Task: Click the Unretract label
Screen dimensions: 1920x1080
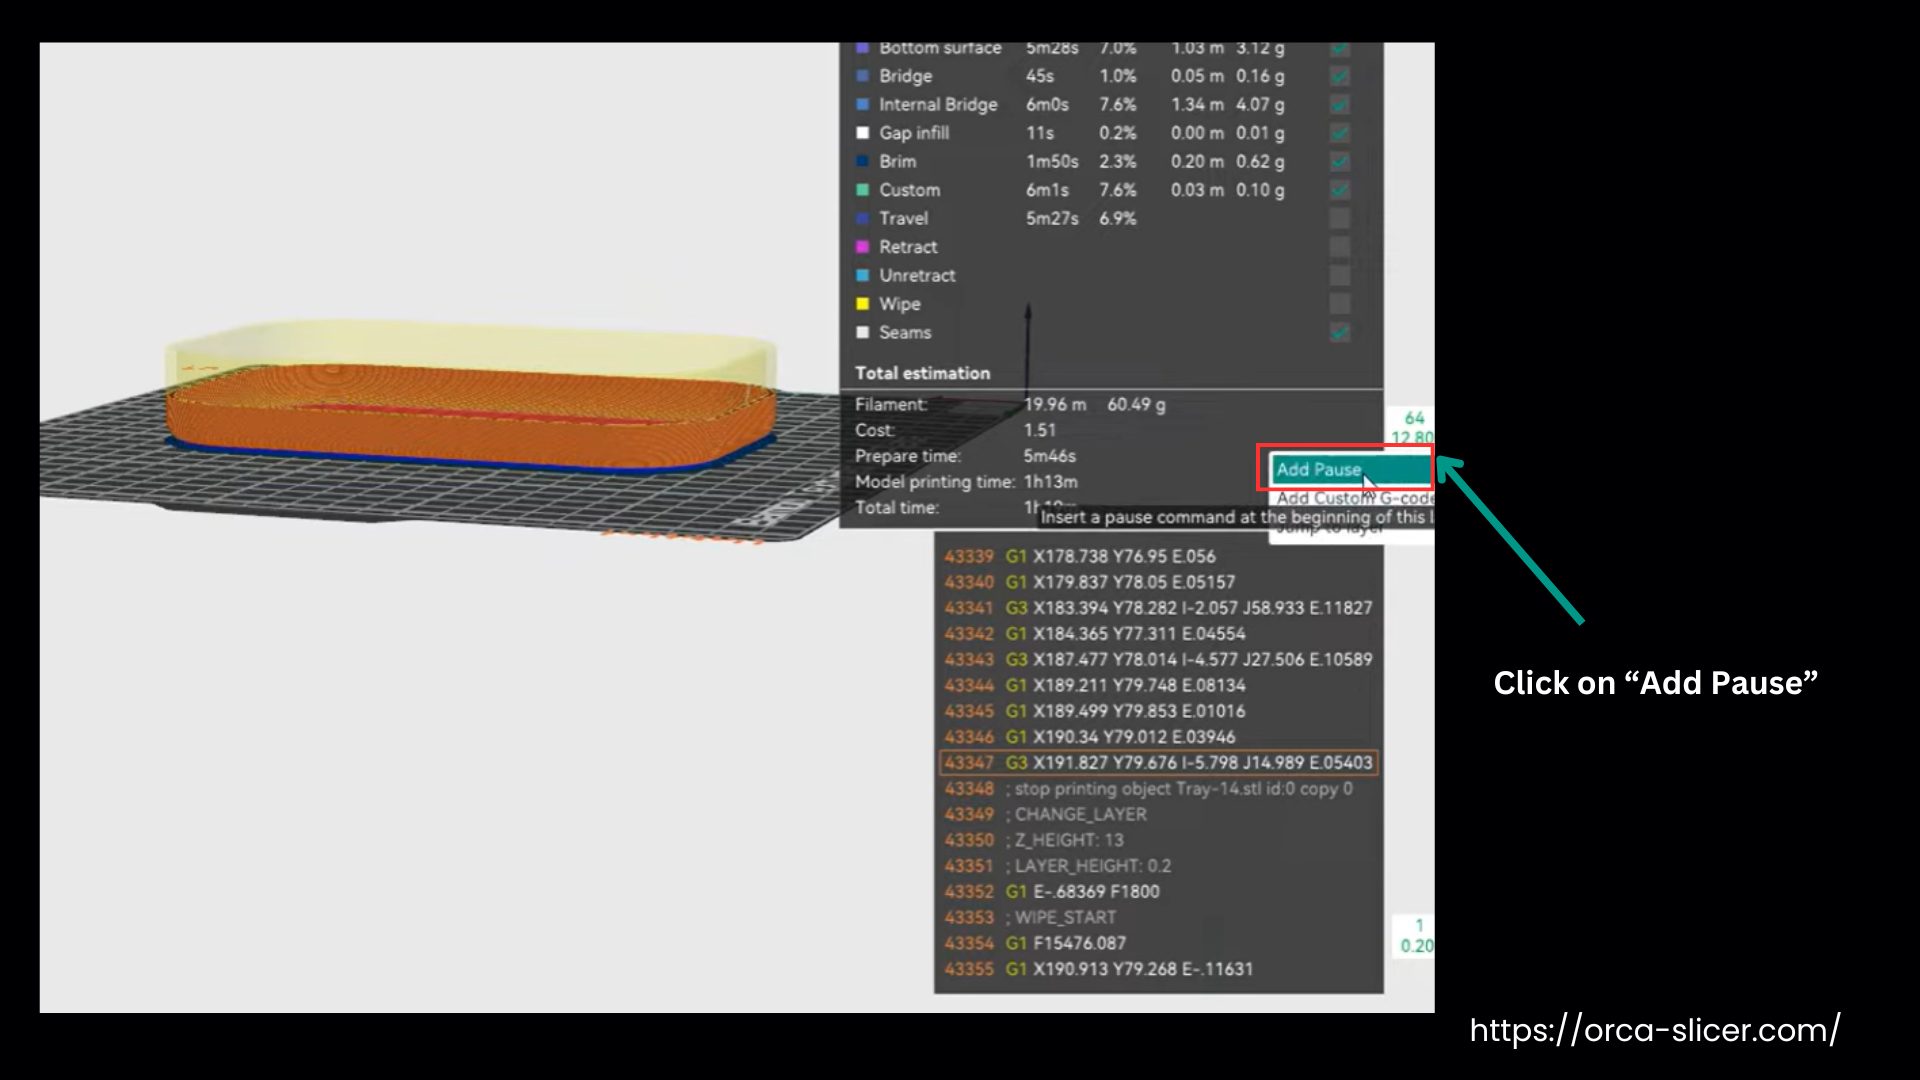Action: 917,275
